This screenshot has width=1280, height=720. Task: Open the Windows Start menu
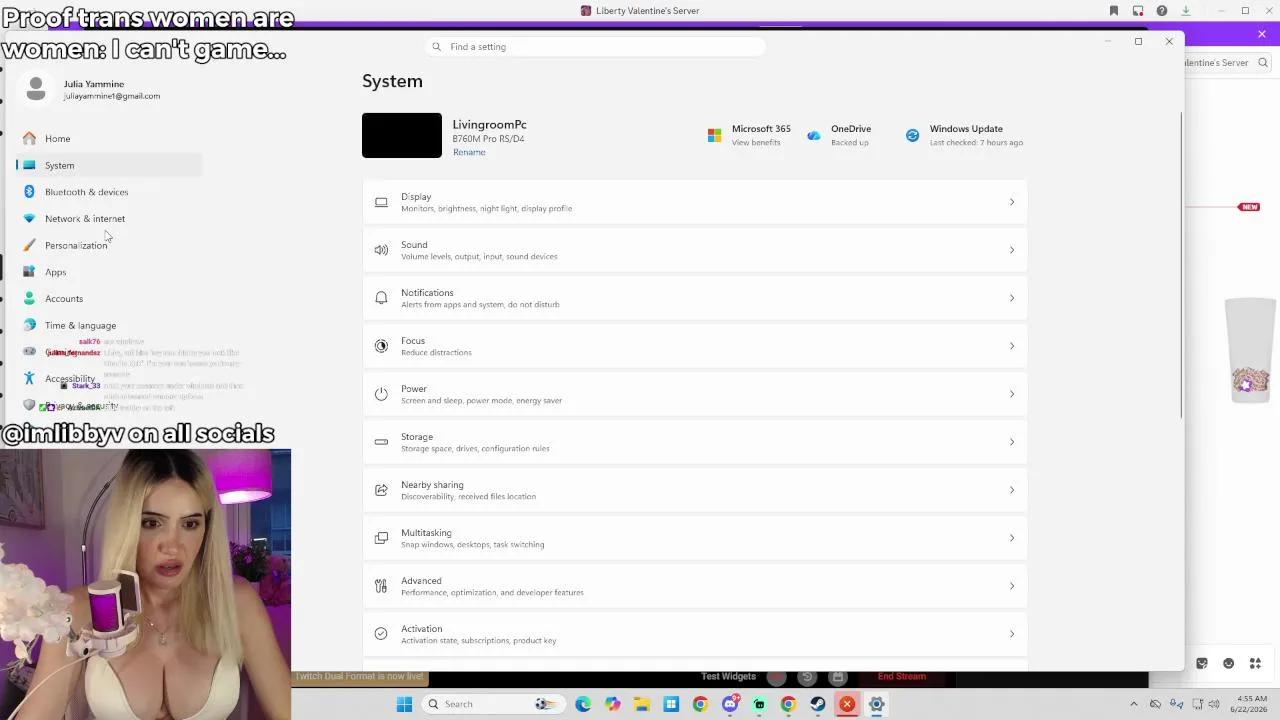click(x=404, y=704)
